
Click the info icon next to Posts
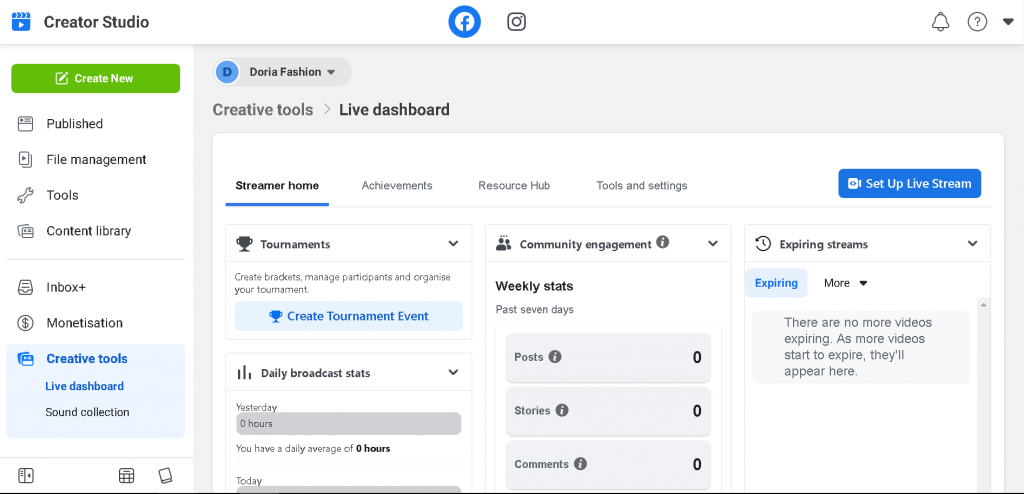coord(555,357)
